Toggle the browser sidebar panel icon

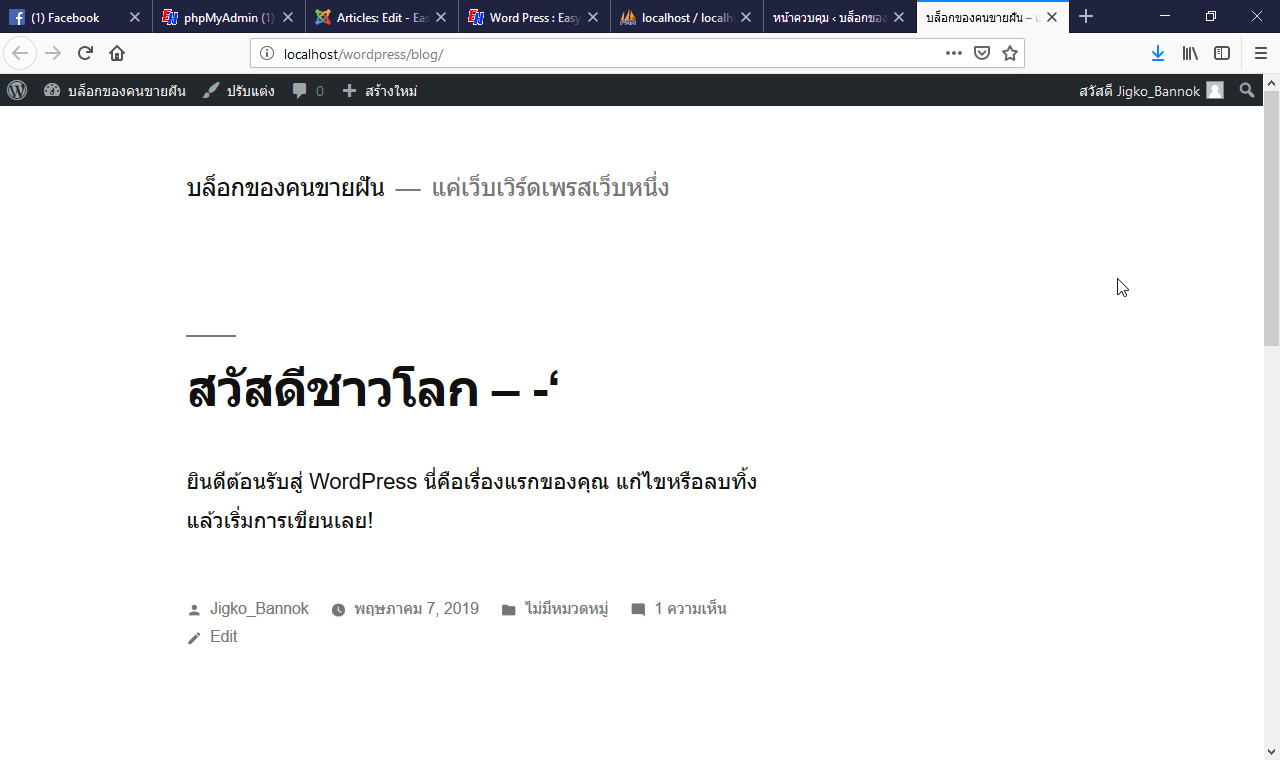click(1221, 53)
